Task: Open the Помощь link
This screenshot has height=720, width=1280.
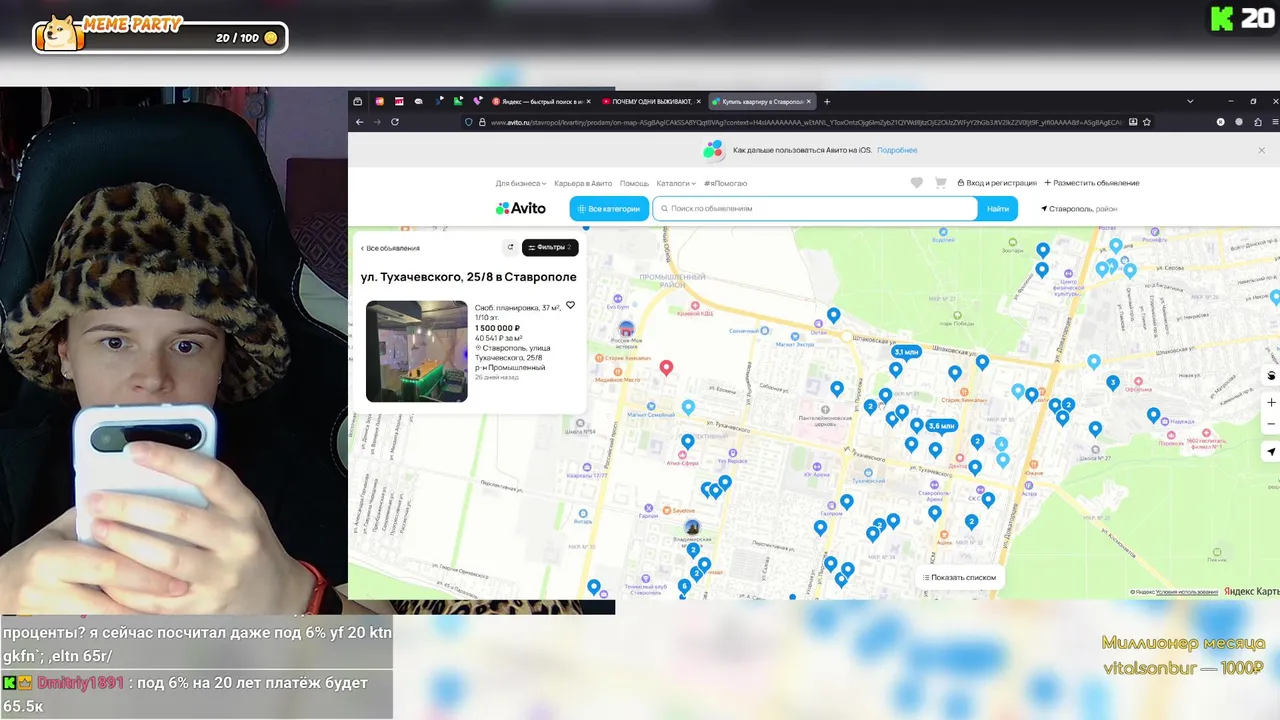Action: point(634,183)
